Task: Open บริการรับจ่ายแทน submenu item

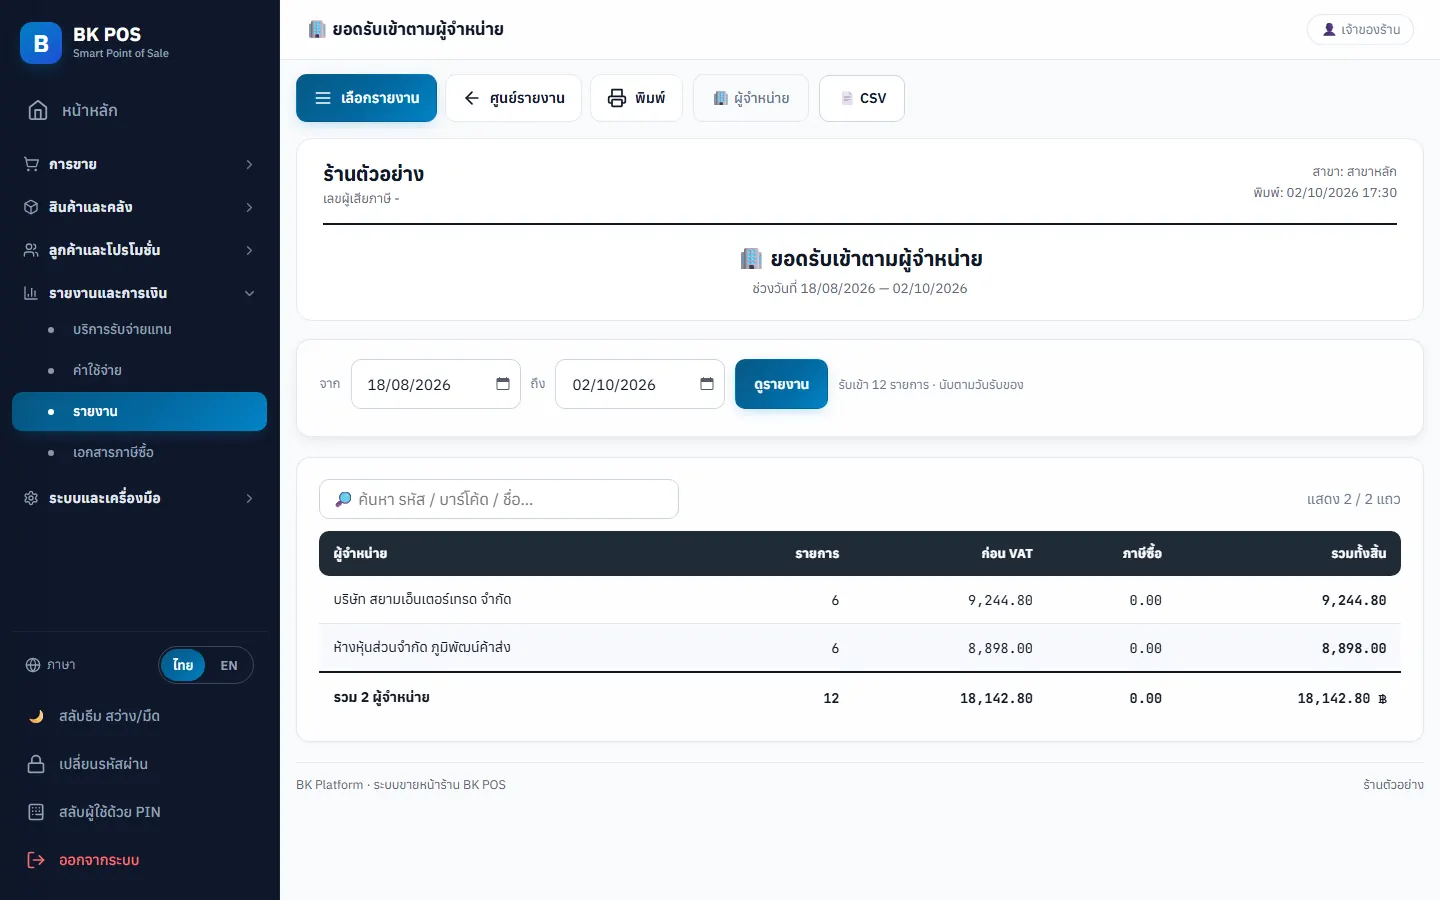Action: [140, 329]
